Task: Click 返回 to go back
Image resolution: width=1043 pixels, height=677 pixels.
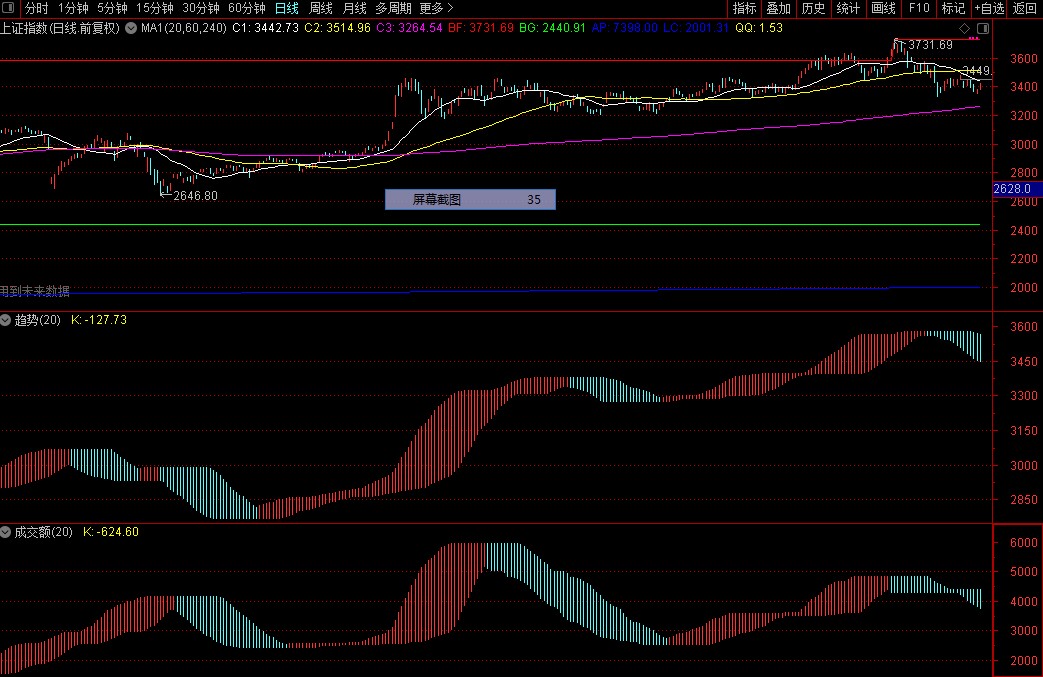Action: pyautogui.click(x=1025, y=8)
